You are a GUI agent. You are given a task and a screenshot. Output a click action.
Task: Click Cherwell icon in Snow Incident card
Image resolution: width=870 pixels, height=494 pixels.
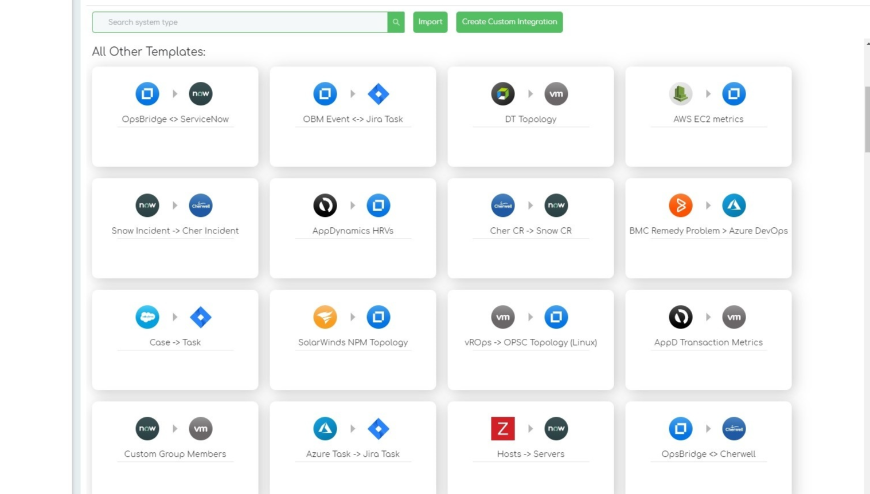click(200, 205)
